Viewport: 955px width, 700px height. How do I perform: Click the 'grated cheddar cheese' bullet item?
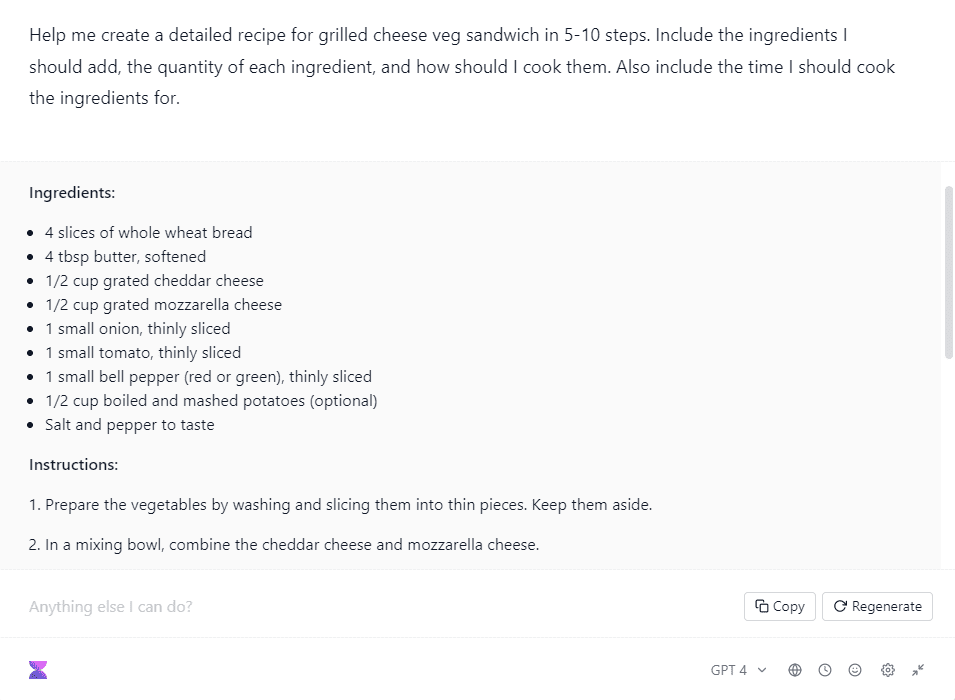click(x=154, y=280)
